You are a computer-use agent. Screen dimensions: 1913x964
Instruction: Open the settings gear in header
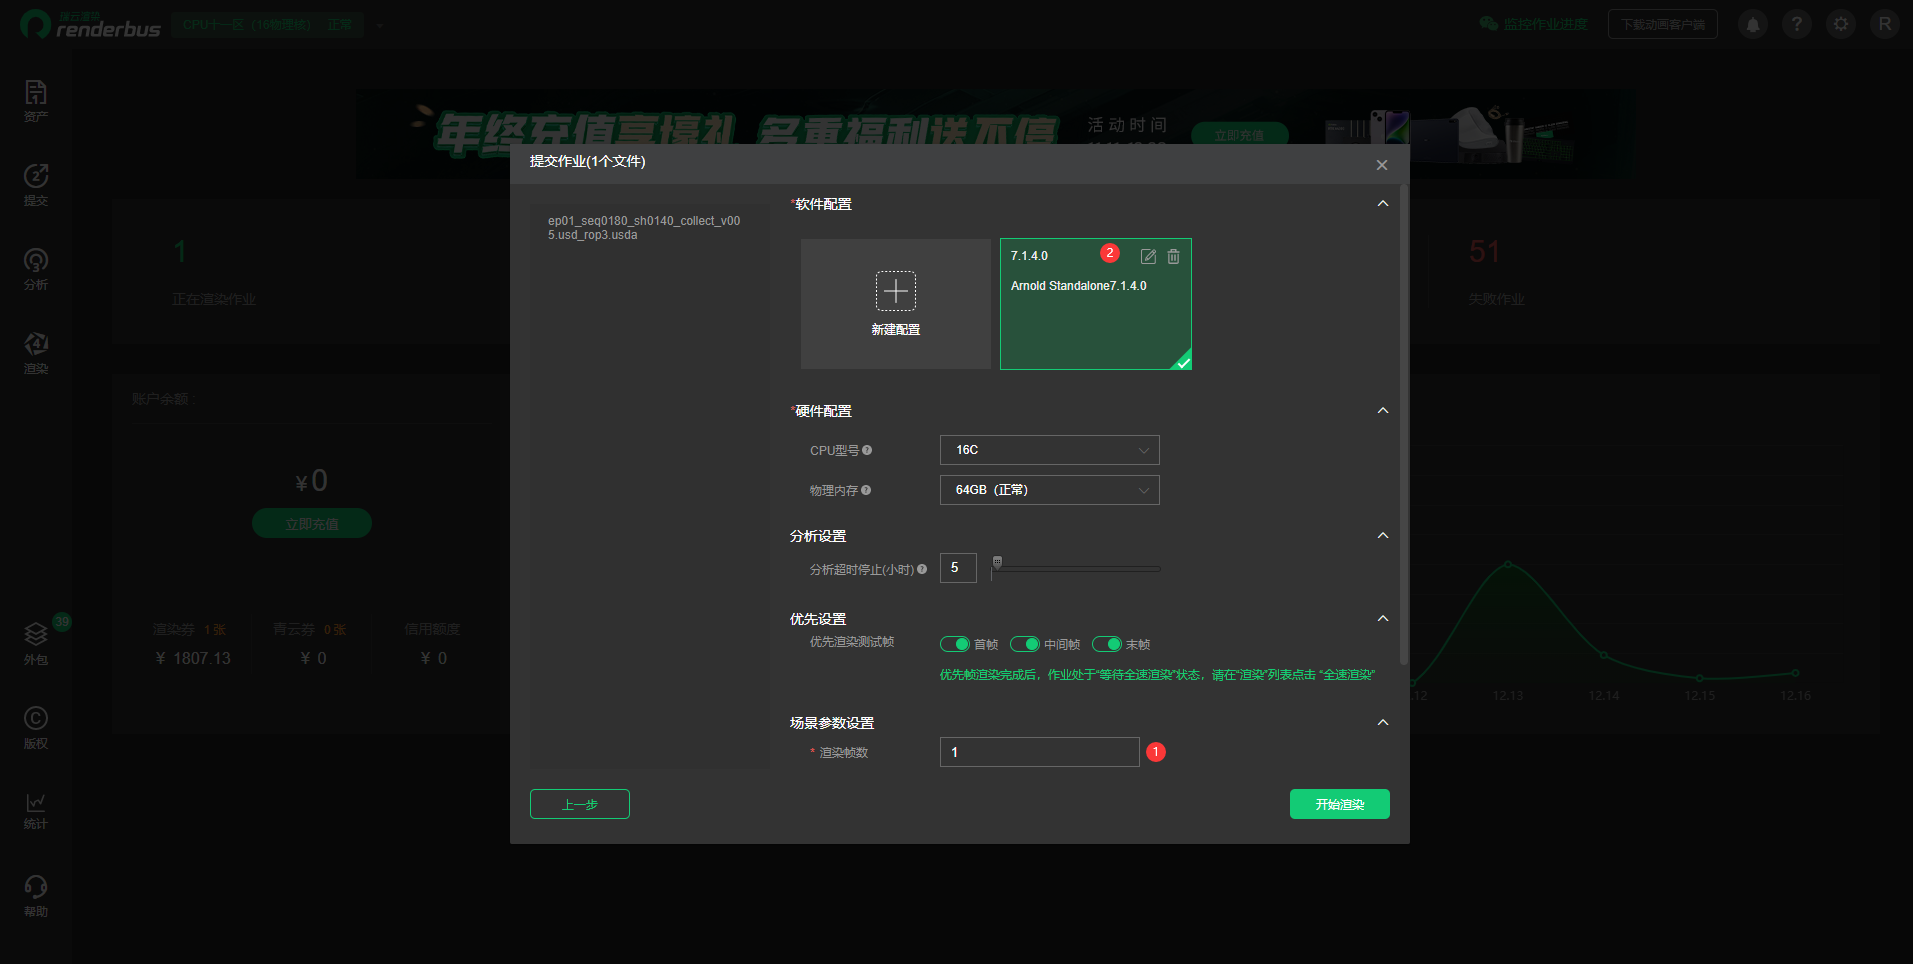(x=1841, y=24)
